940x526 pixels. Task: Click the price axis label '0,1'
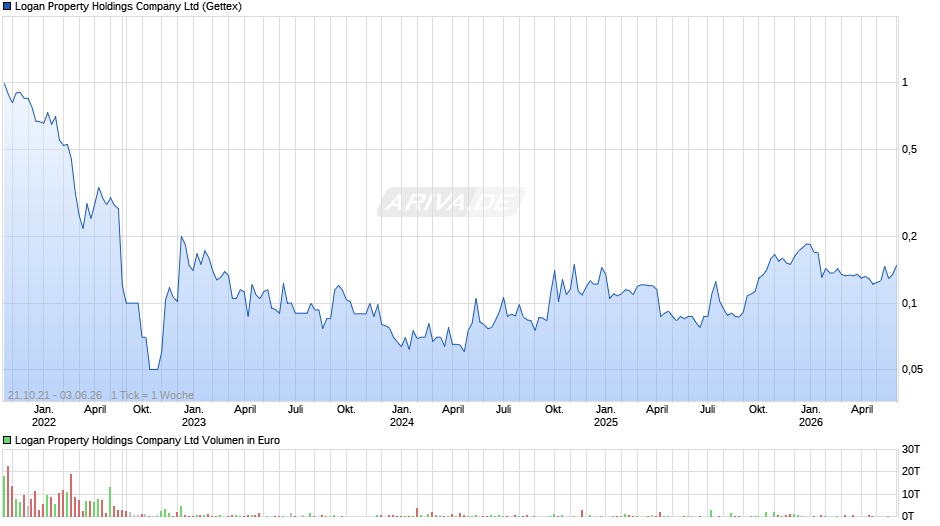point(909,303)
